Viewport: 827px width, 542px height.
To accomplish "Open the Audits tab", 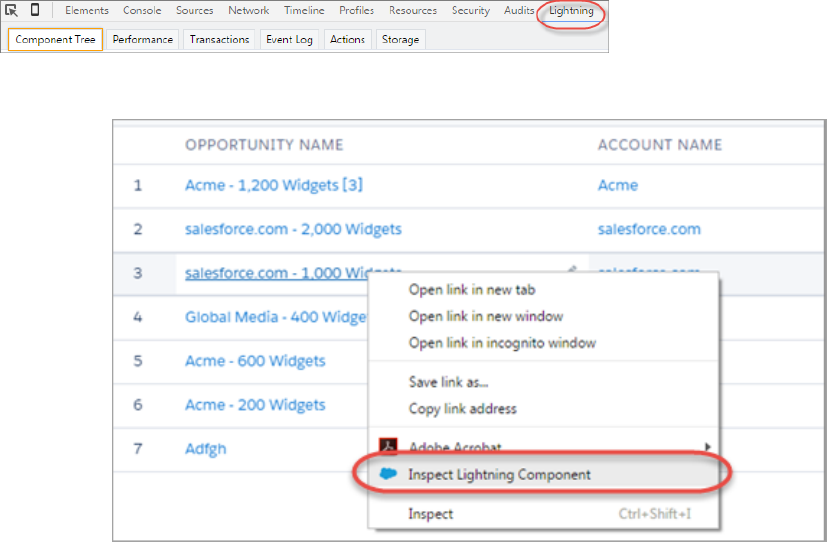I will point(519,11).
